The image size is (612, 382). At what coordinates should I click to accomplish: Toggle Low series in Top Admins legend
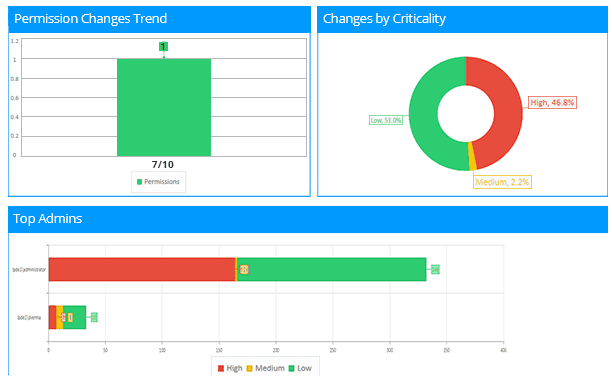(300, 368)
